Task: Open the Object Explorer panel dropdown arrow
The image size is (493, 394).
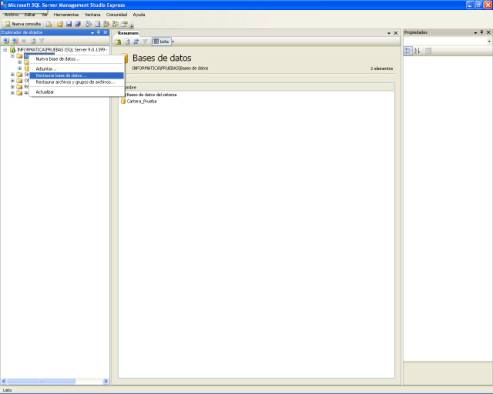Action: pyautogui.click(x=92, y=33)
